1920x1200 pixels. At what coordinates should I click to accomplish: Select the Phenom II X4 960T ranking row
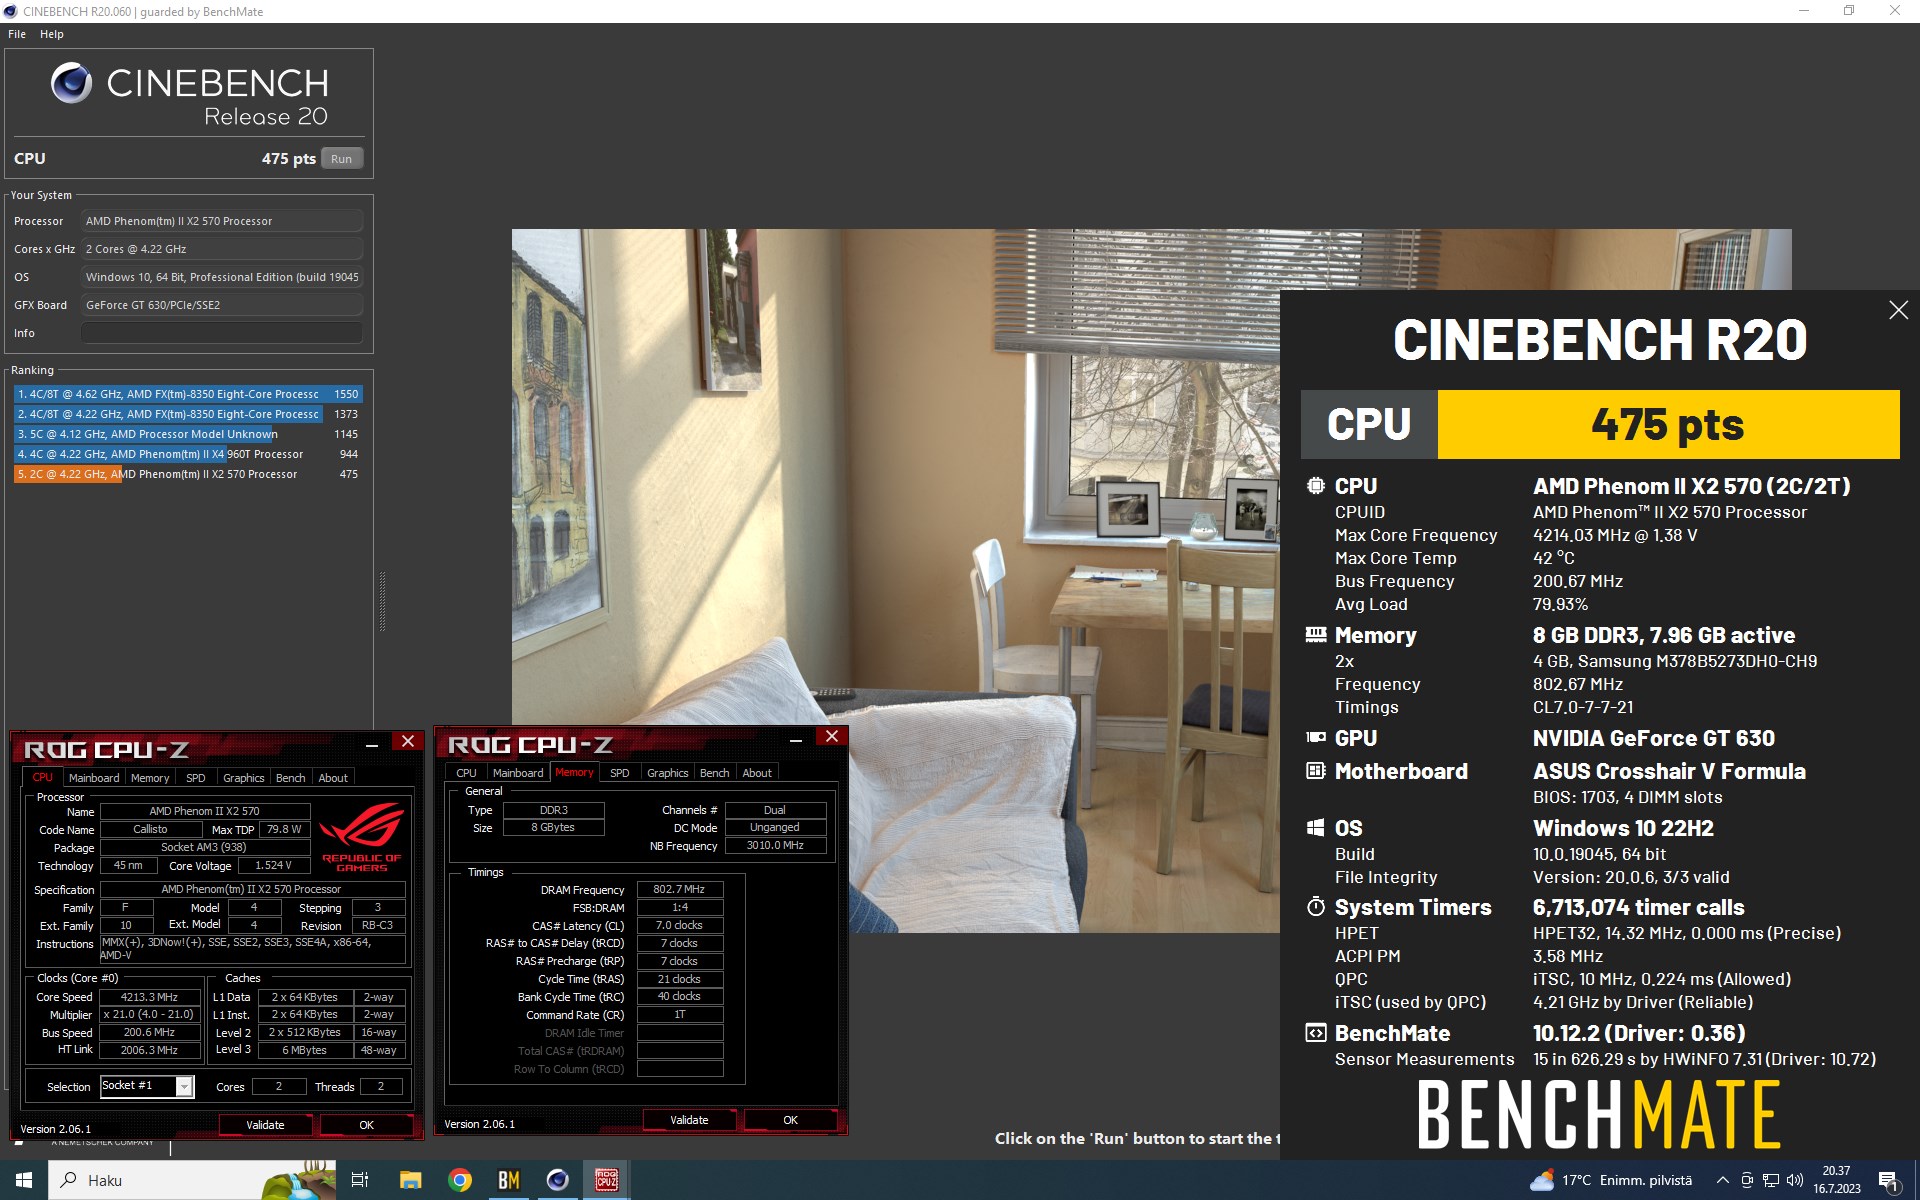[x=188, y=454]
